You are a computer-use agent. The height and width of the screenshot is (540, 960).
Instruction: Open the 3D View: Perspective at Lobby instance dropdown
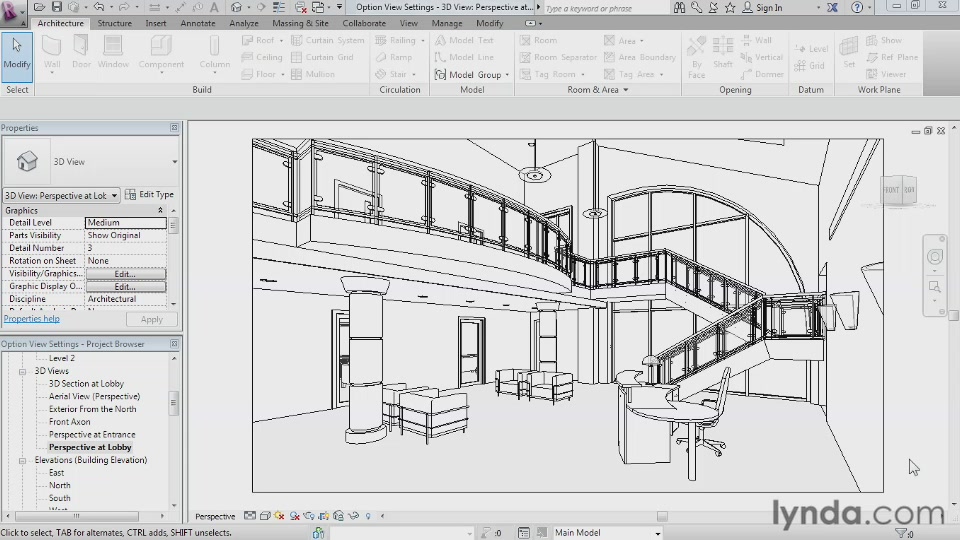(x=114, y=196)
